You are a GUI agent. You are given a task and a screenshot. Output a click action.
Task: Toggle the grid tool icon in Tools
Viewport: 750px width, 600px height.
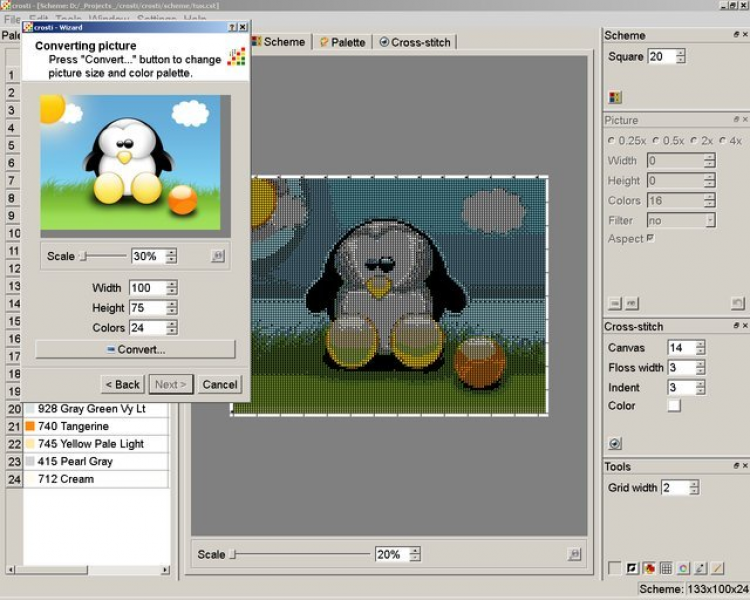[x=666, y=568]
